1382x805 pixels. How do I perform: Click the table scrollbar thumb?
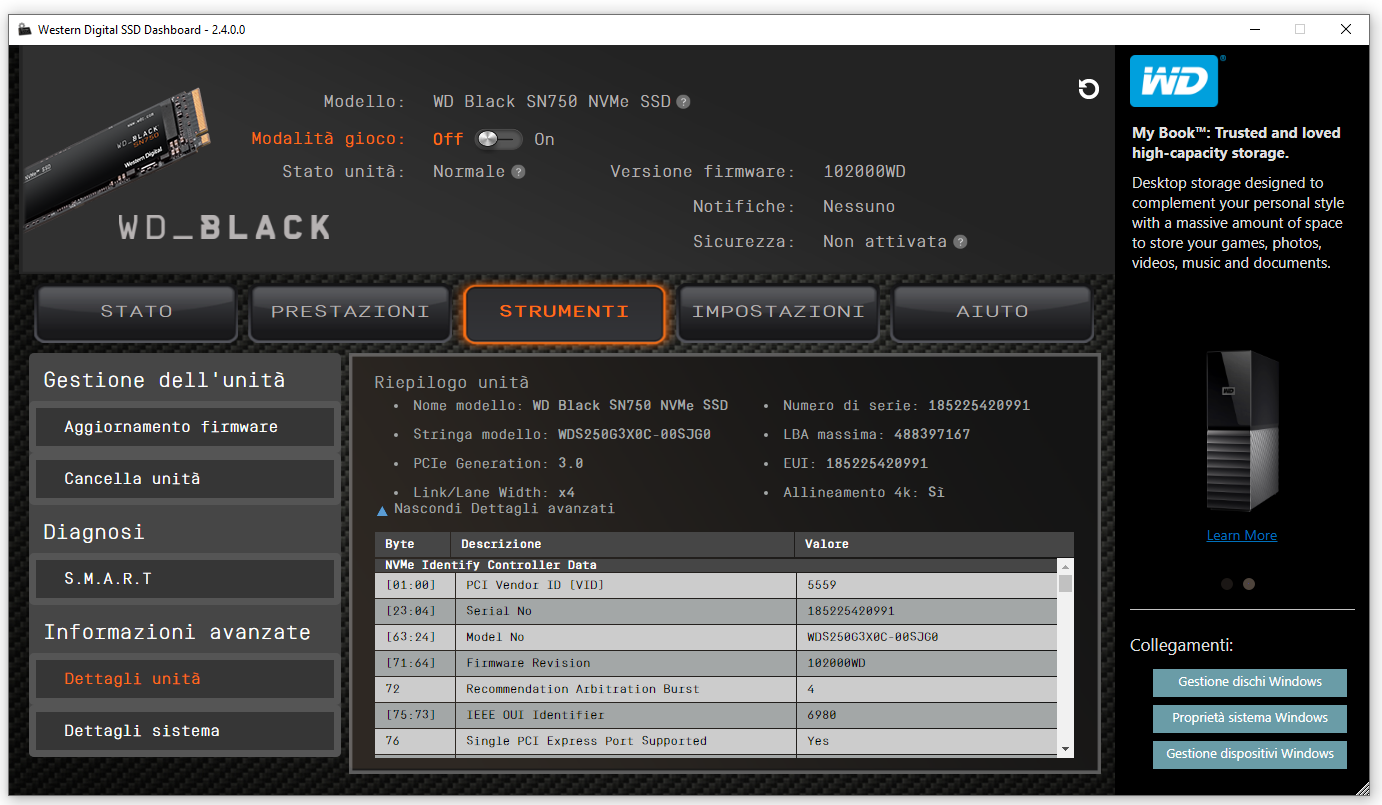1065,583
